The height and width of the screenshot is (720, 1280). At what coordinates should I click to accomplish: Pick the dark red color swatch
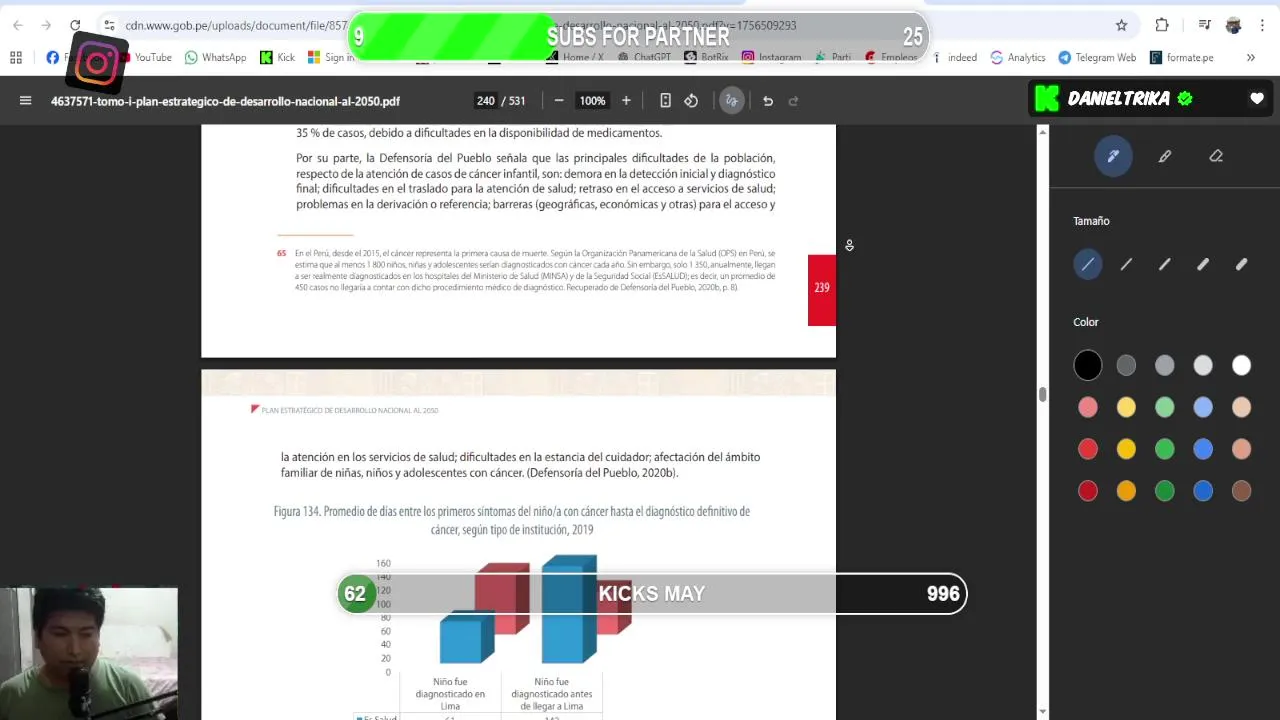tap(1088, 491)
